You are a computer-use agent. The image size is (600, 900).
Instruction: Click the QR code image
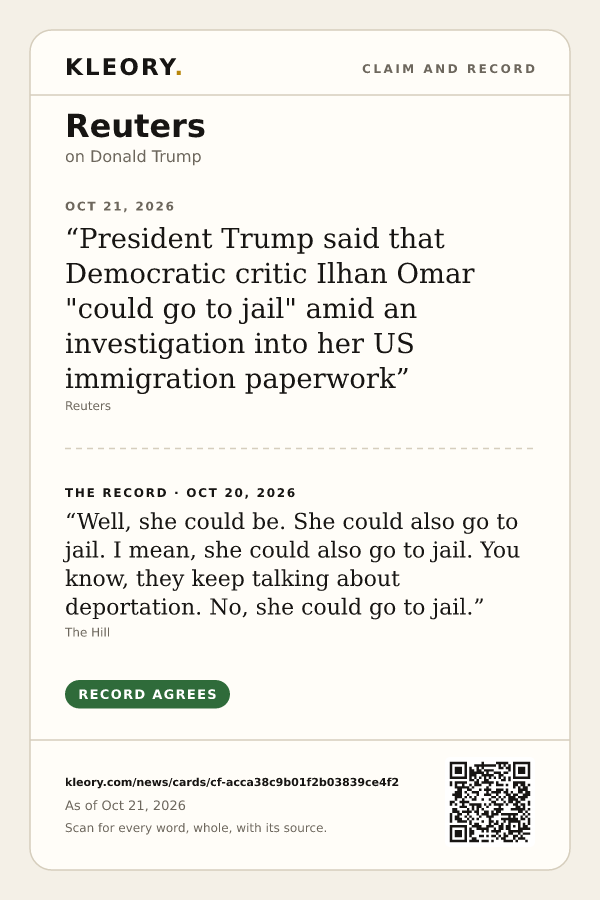pyautogui.click(x=490, y=802)
